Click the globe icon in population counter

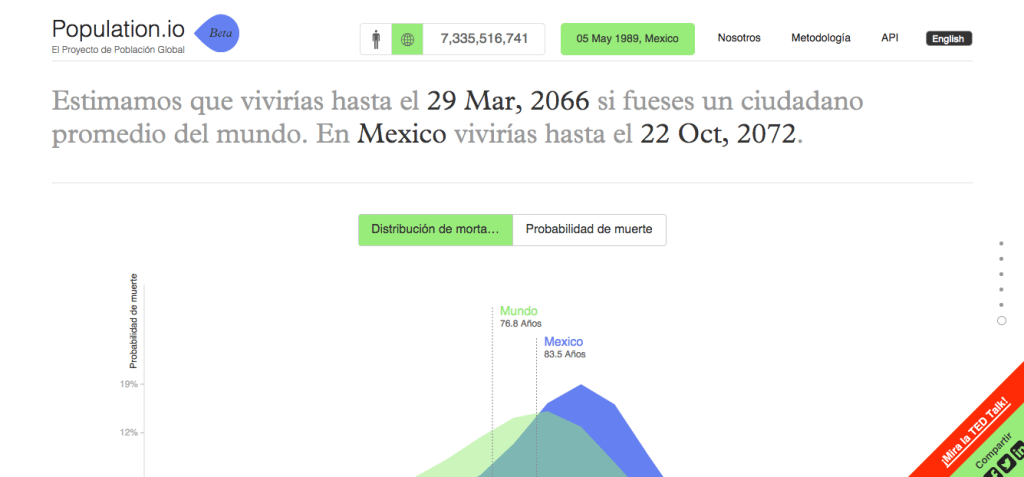(x=407, y=39)
